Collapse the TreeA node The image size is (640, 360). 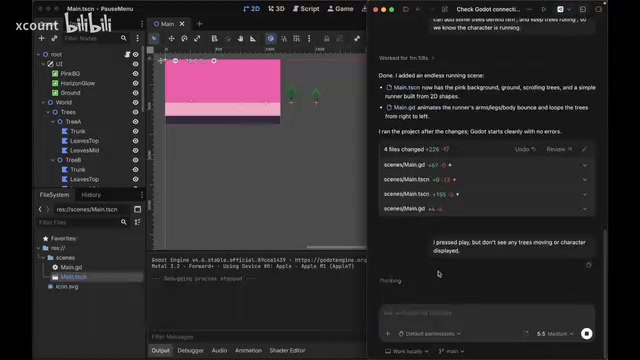click(x=53, y=122)
